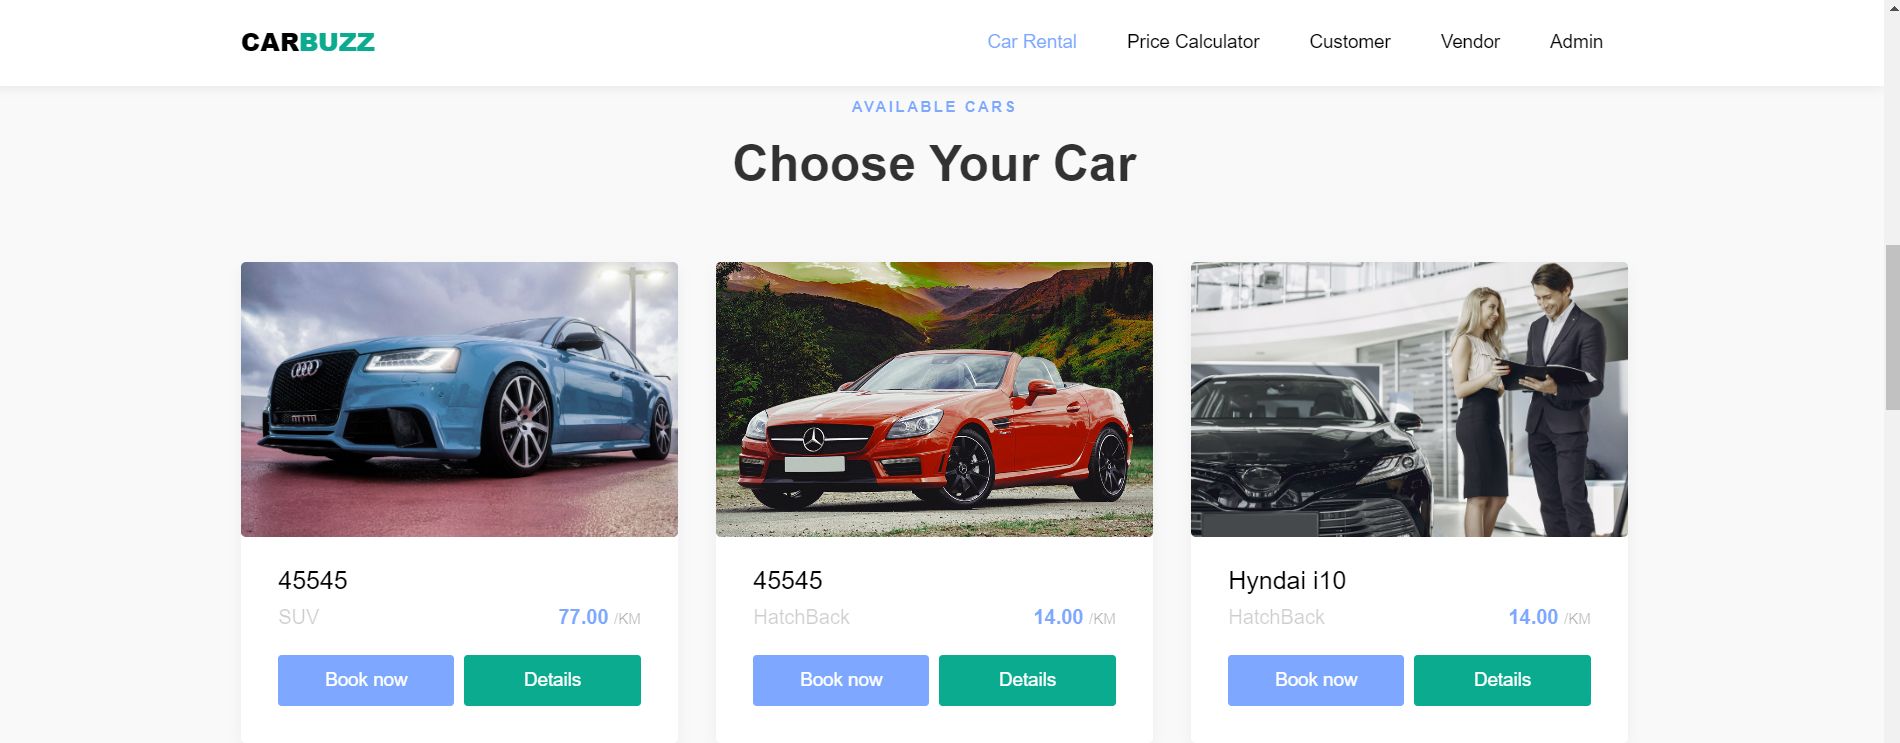The image size is (1900, 743).
Task: Select the Hyndai i10 car name
Action: (1287, 580)
